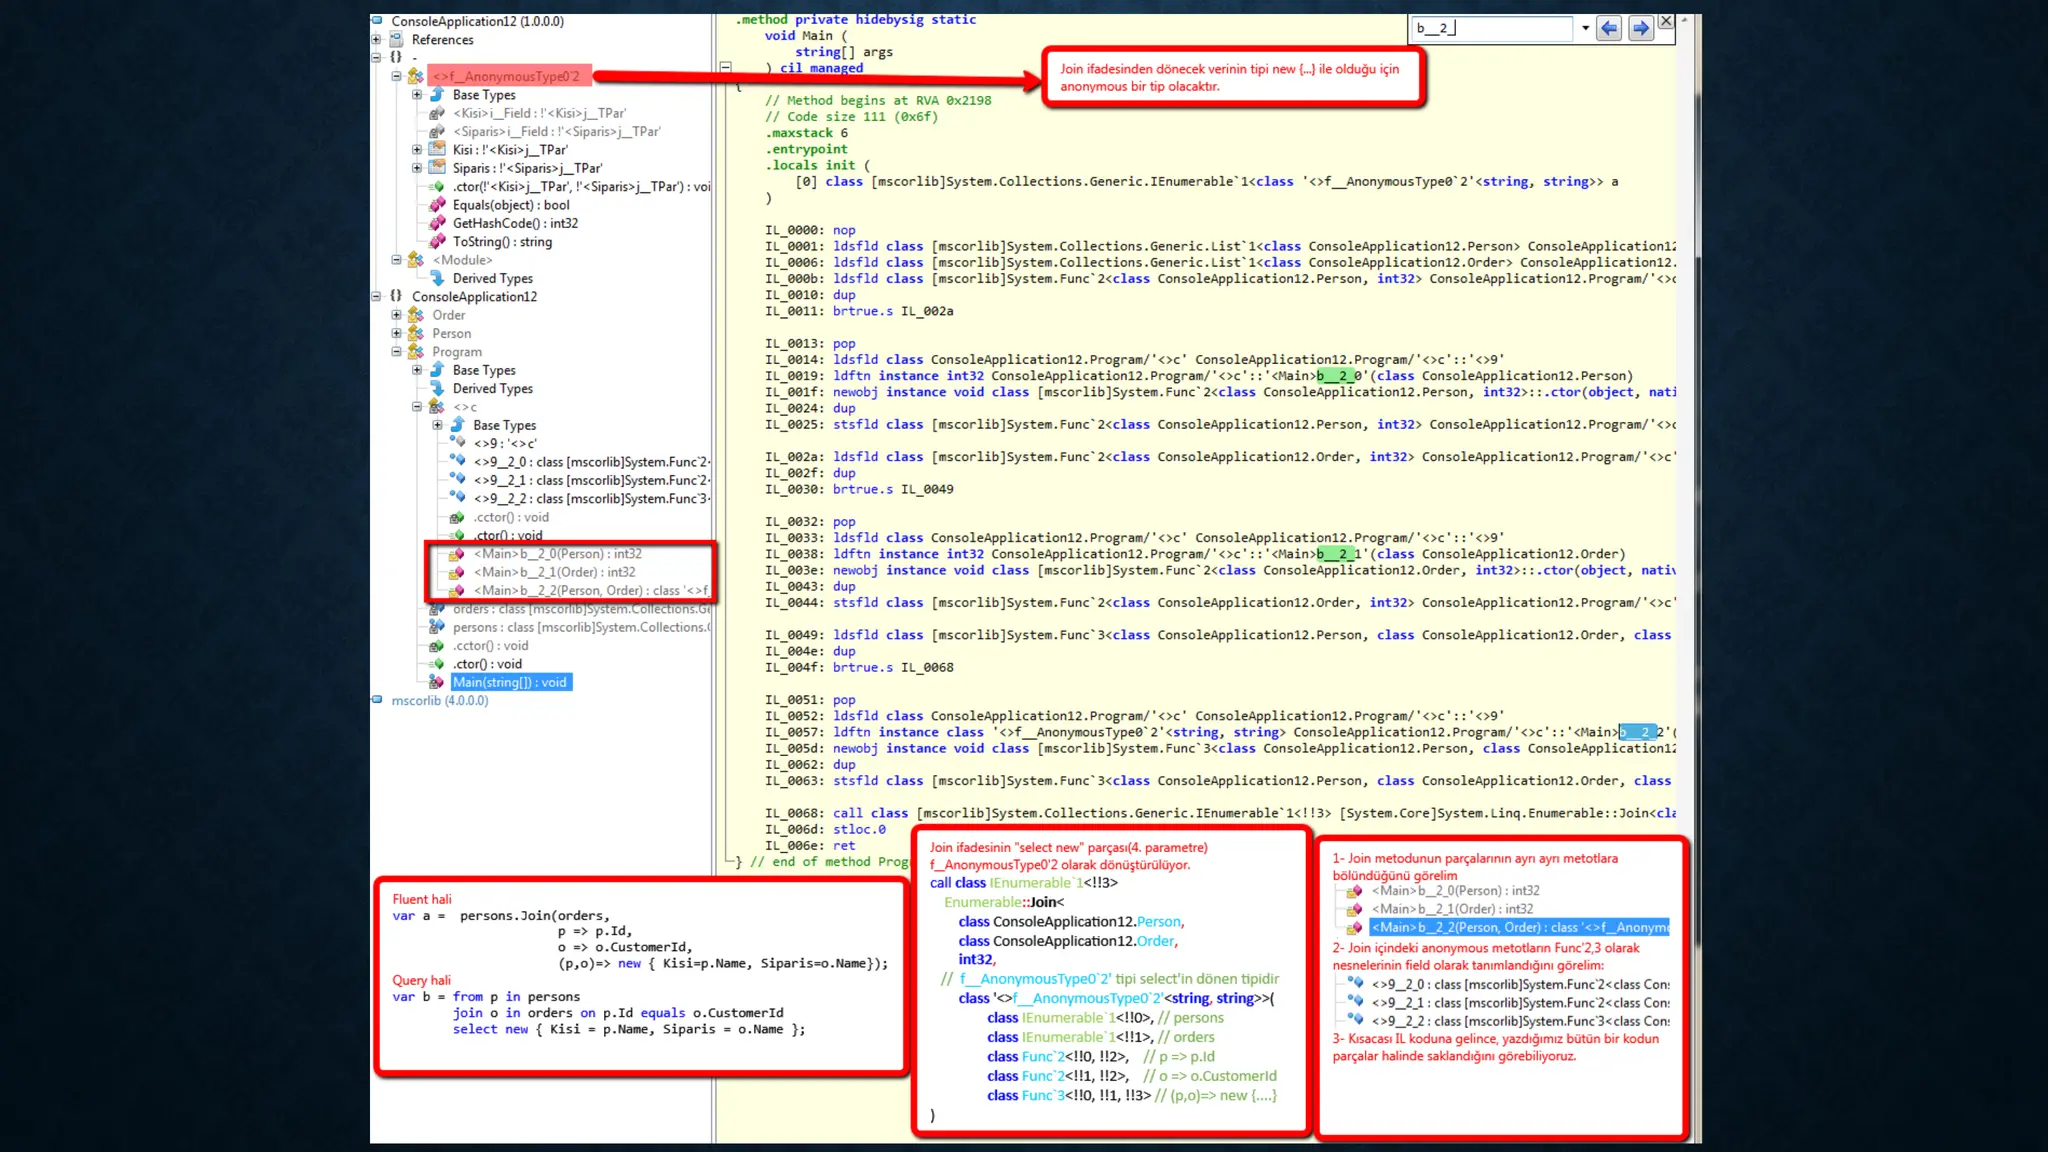Click the 'cil managed' text in code

pos(821,68)
